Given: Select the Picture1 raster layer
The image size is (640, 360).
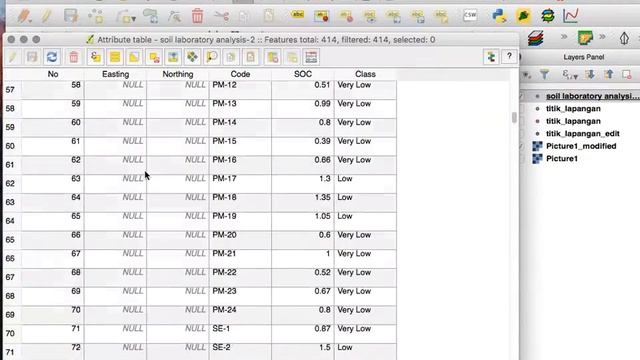Looking at the screenshot, I should pyautogui.click(x=562, y=158).
